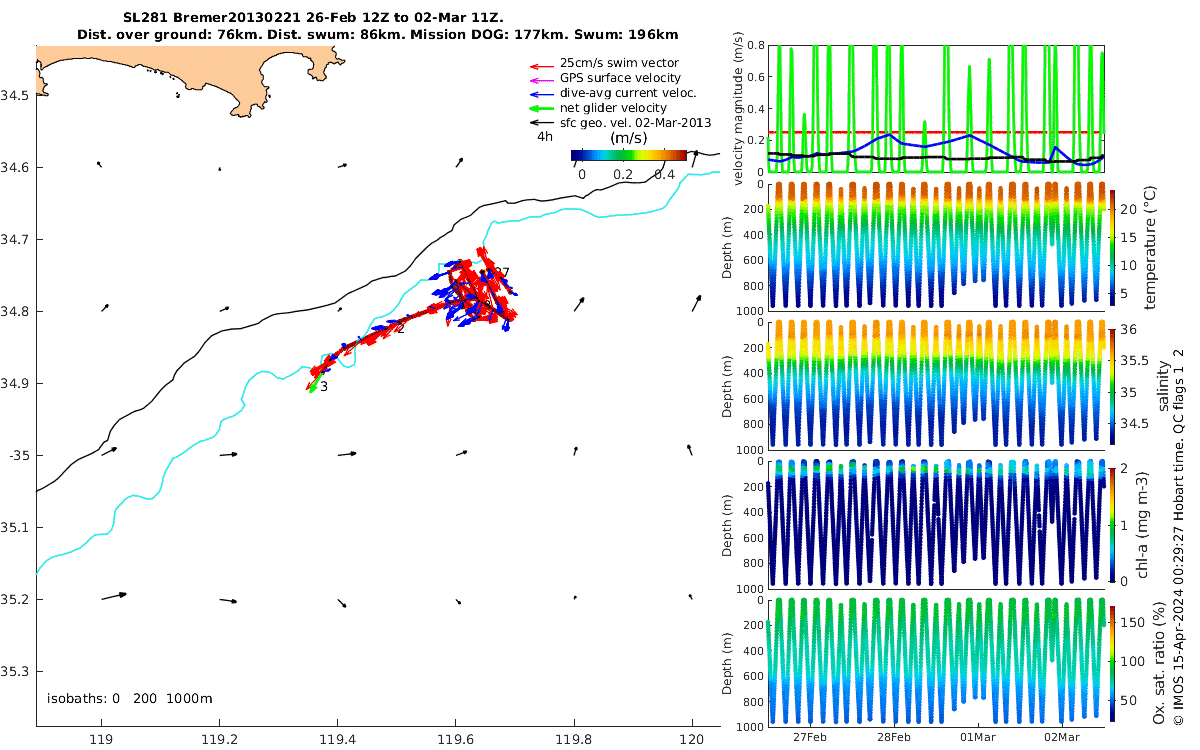The width and height of the screenshot is (1200, 750).
Task: Click the (m/s) velocity colorbar on the map
Action: point(629,155)
